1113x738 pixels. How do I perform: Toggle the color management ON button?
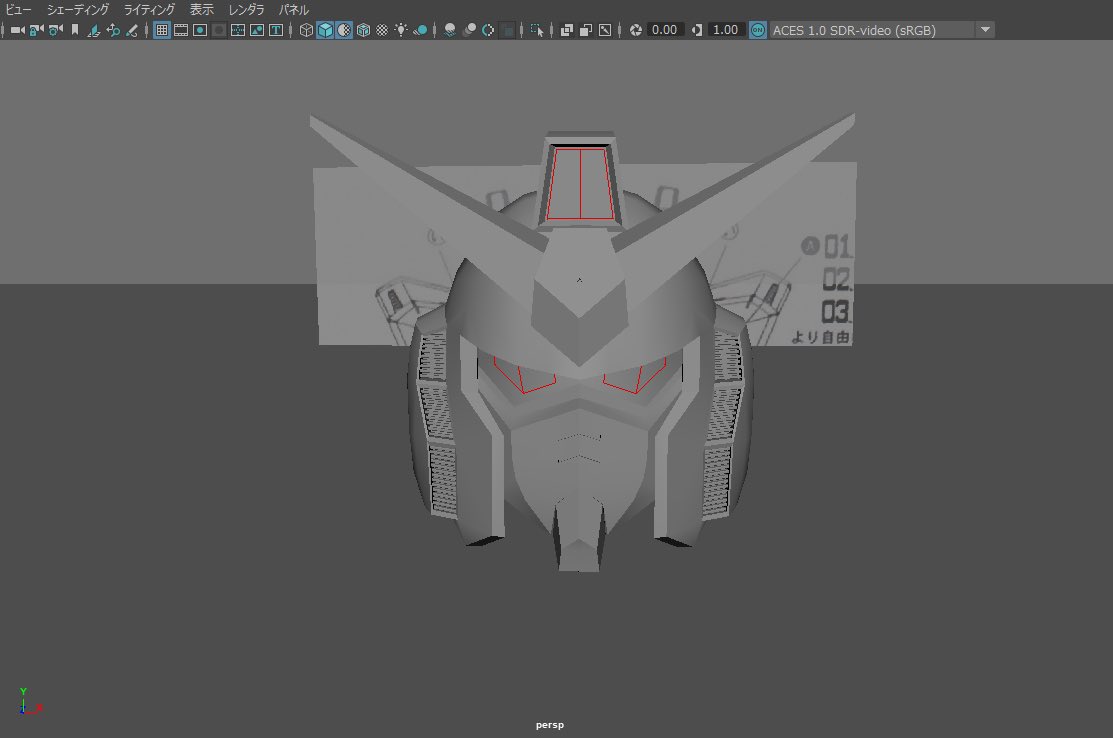click(x=757, y=29)
